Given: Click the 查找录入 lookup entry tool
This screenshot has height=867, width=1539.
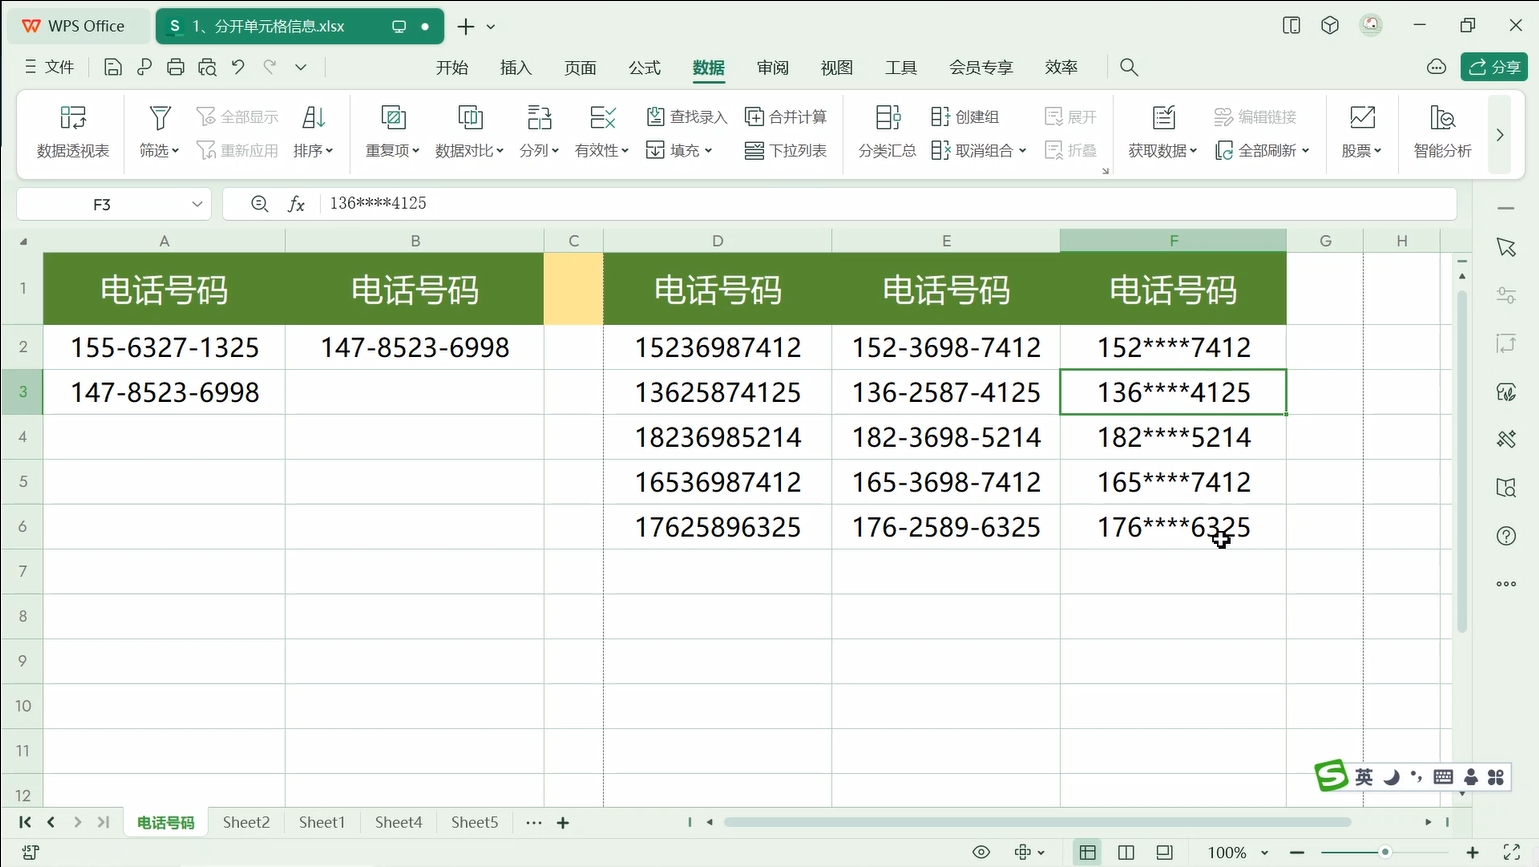Looking at the screenshot, I should coord(686,117).
